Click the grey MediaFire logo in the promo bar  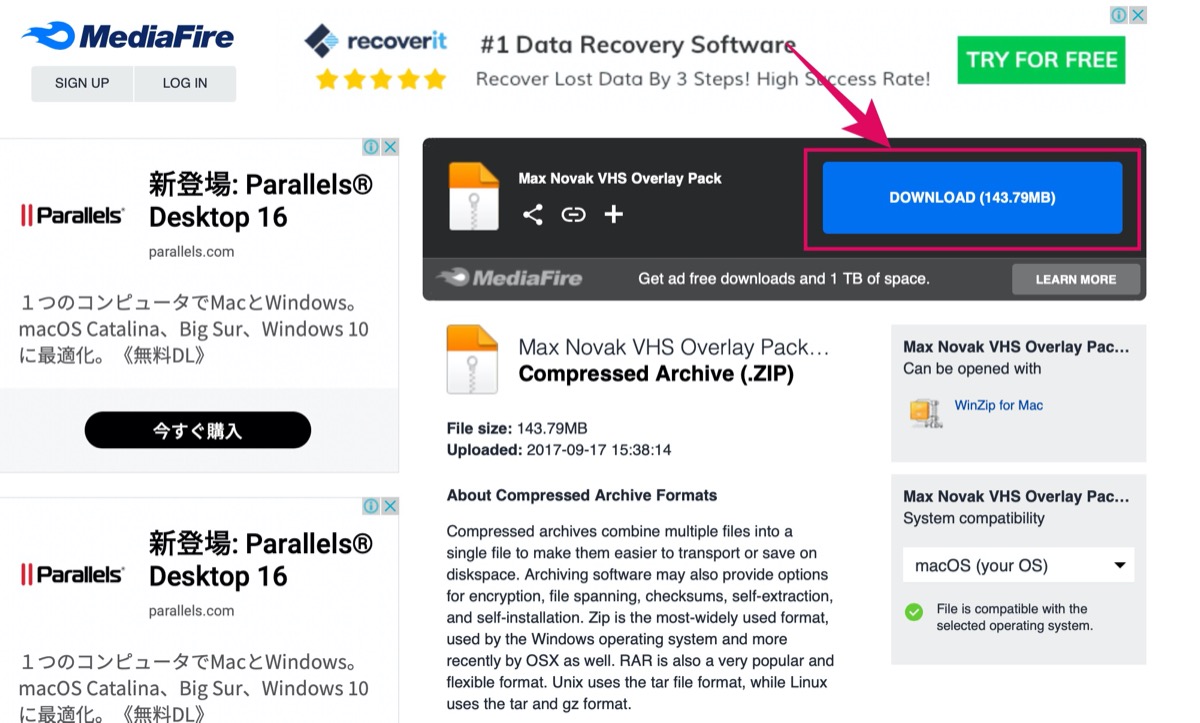[509, 278]
